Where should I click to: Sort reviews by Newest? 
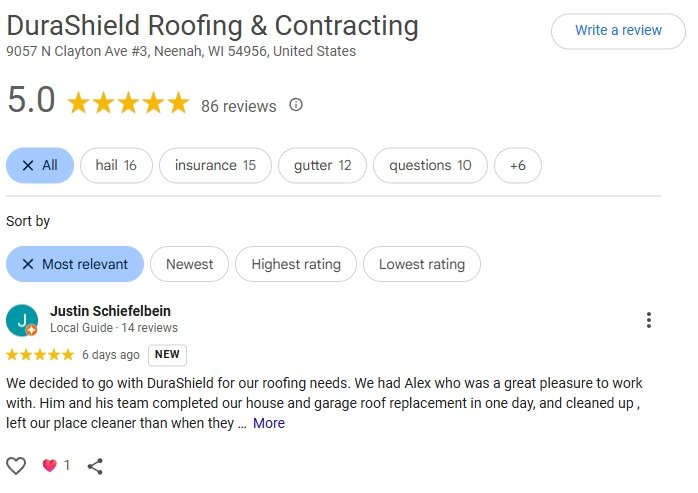click(189, 264)
